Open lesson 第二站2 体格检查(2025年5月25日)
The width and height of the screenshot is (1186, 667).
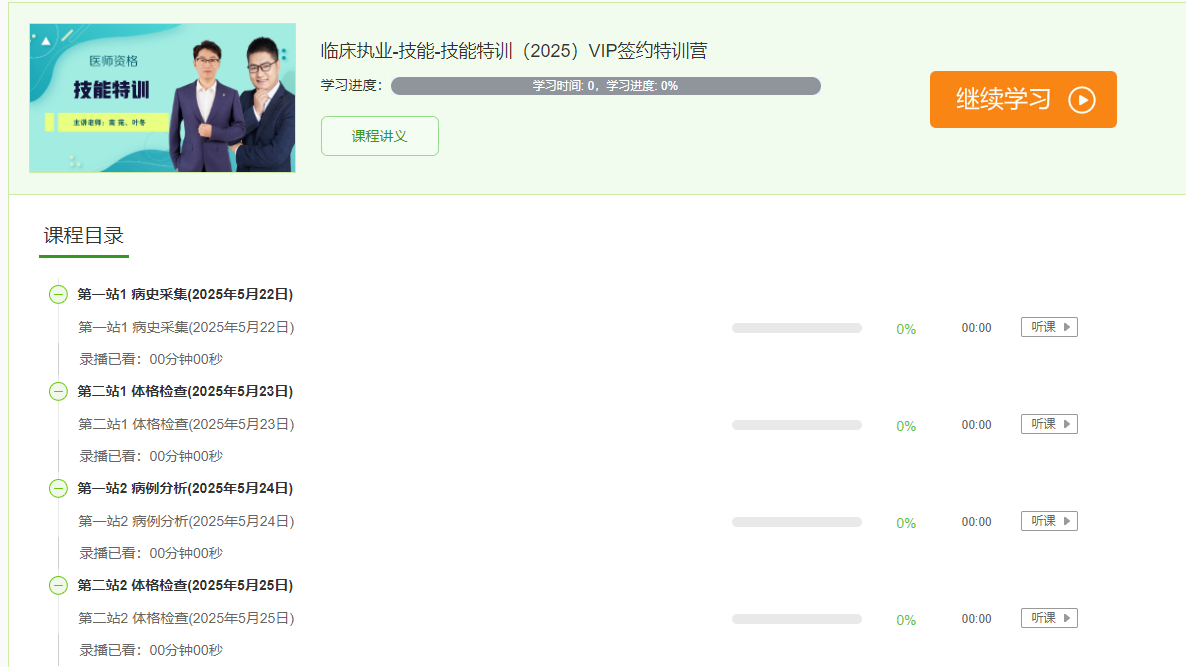click(186, 618)
